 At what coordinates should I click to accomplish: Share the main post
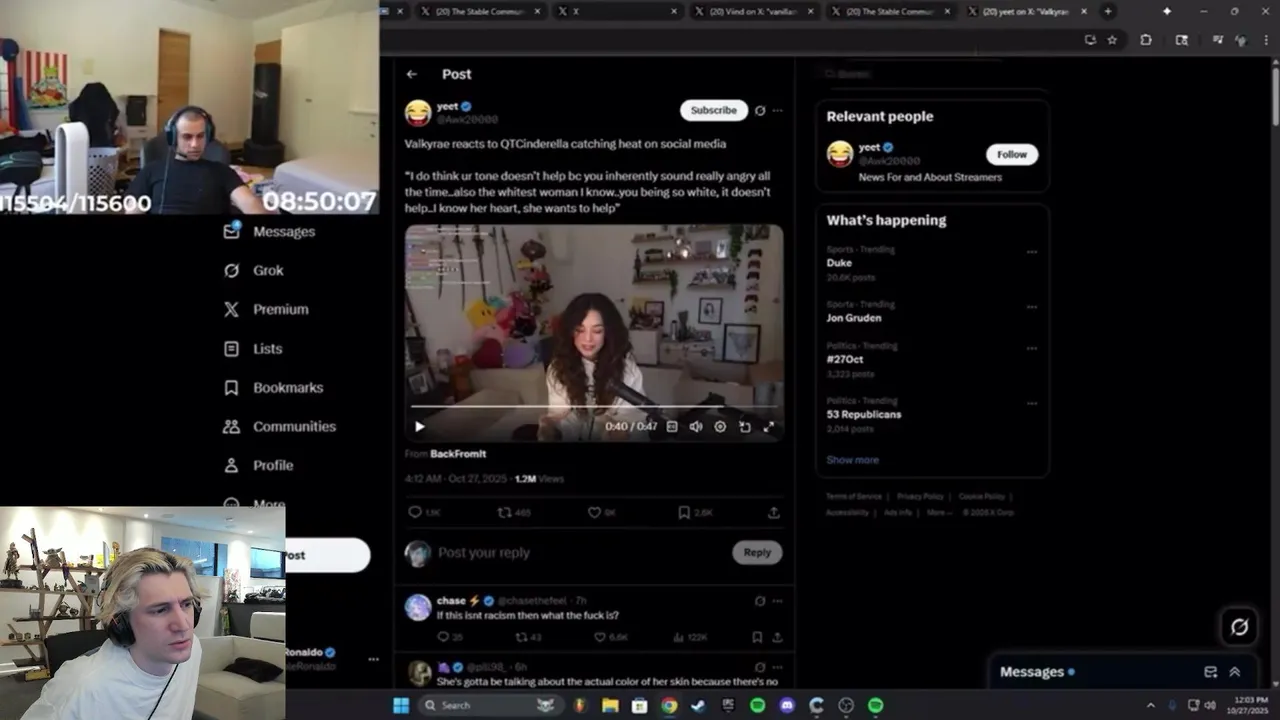(x=774, y=512)
